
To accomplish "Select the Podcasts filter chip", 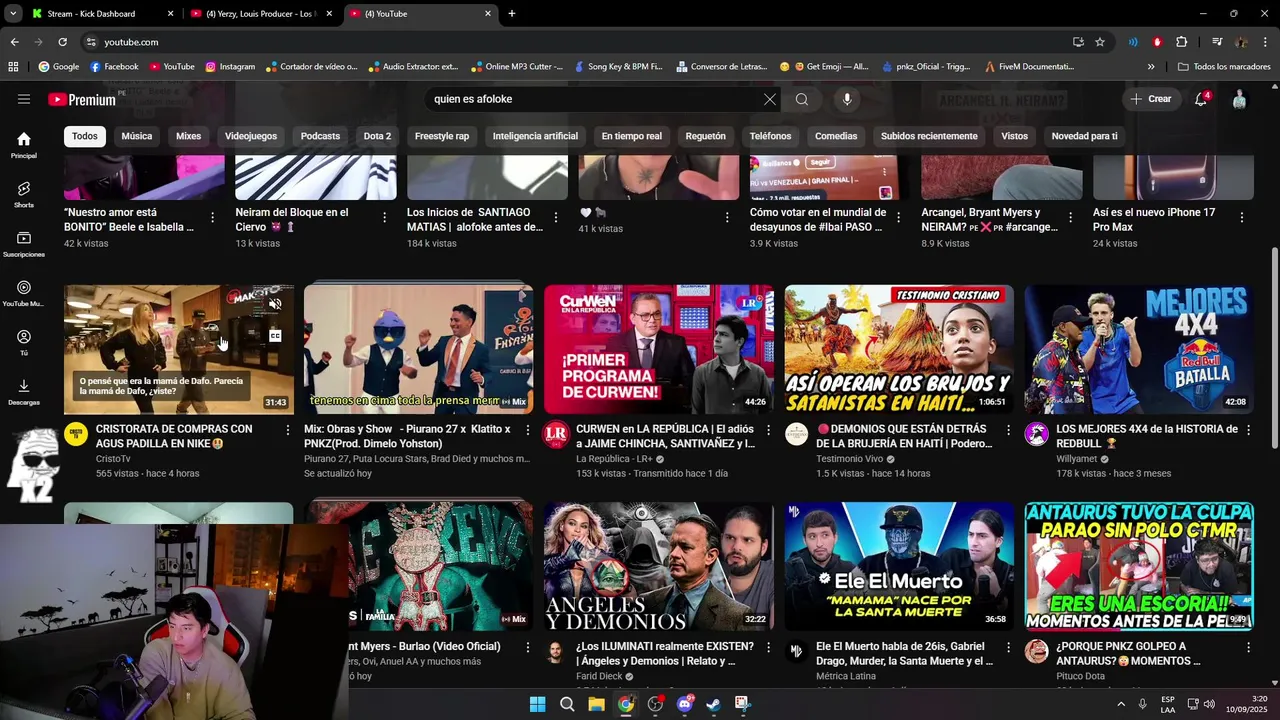I will (x=321, y=136).
